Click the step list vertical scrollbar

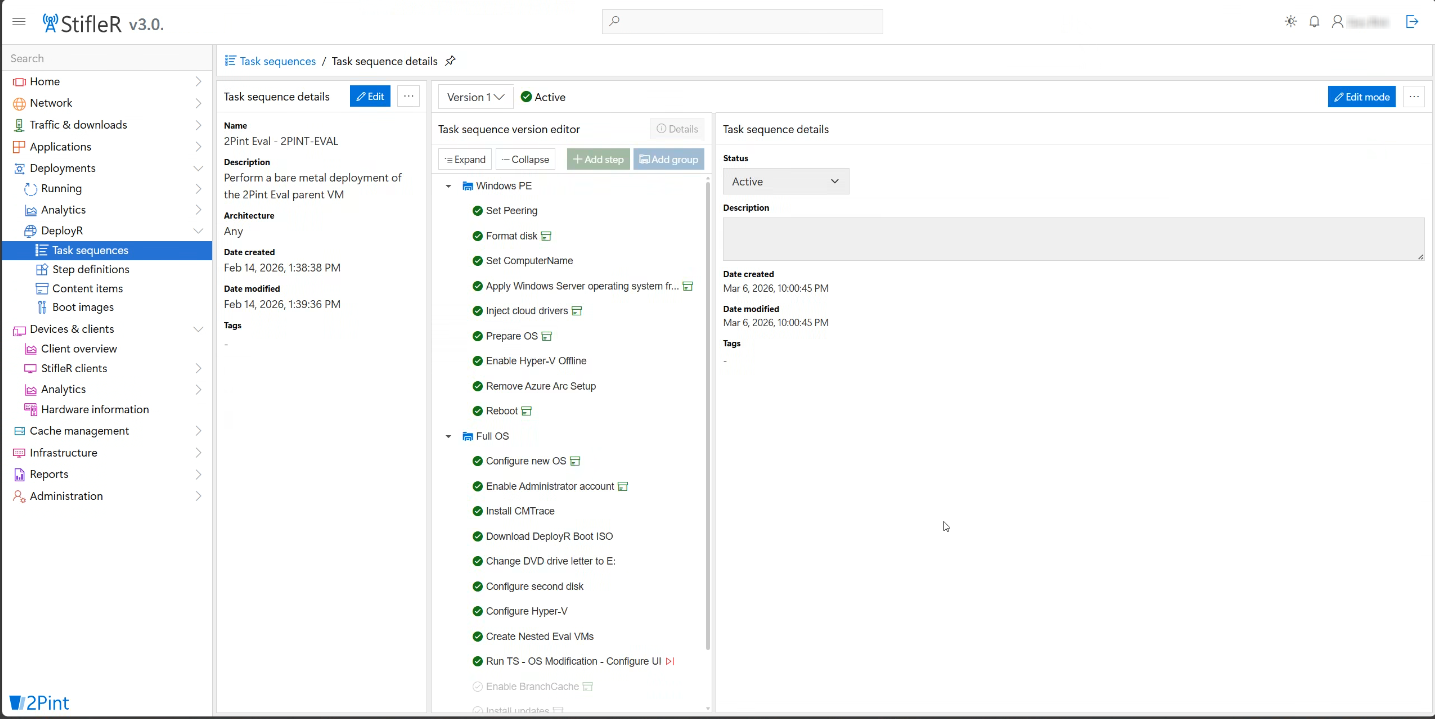coord(708,415)
